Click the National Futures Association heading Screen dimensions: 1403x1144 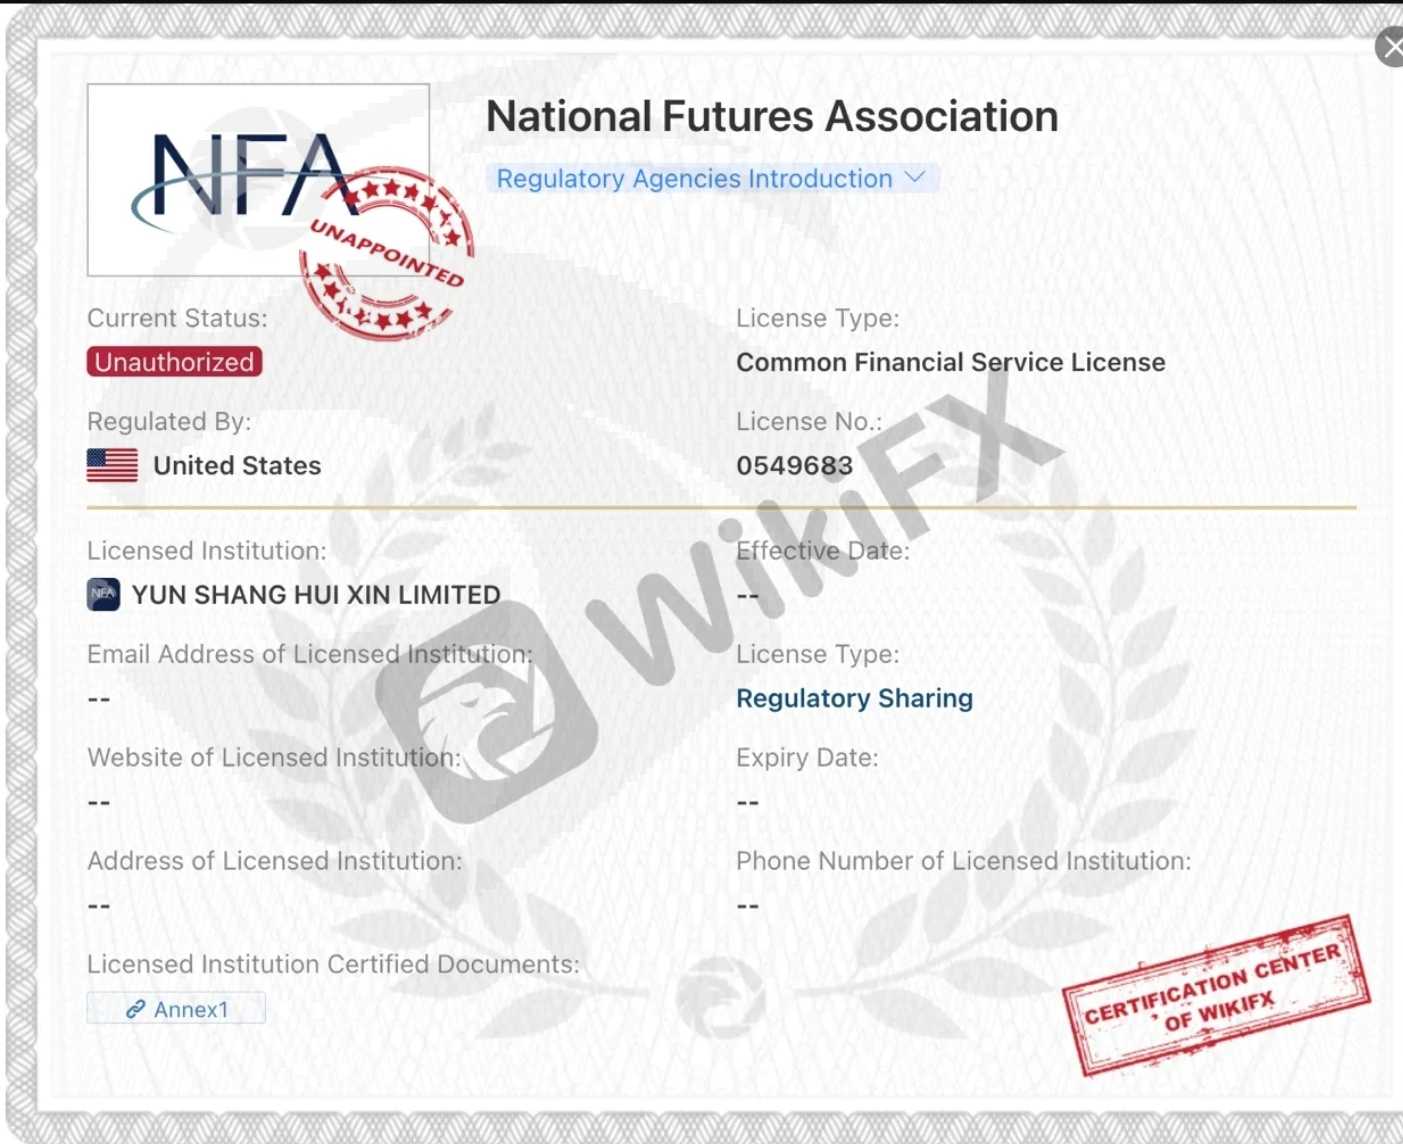[771, 116]
